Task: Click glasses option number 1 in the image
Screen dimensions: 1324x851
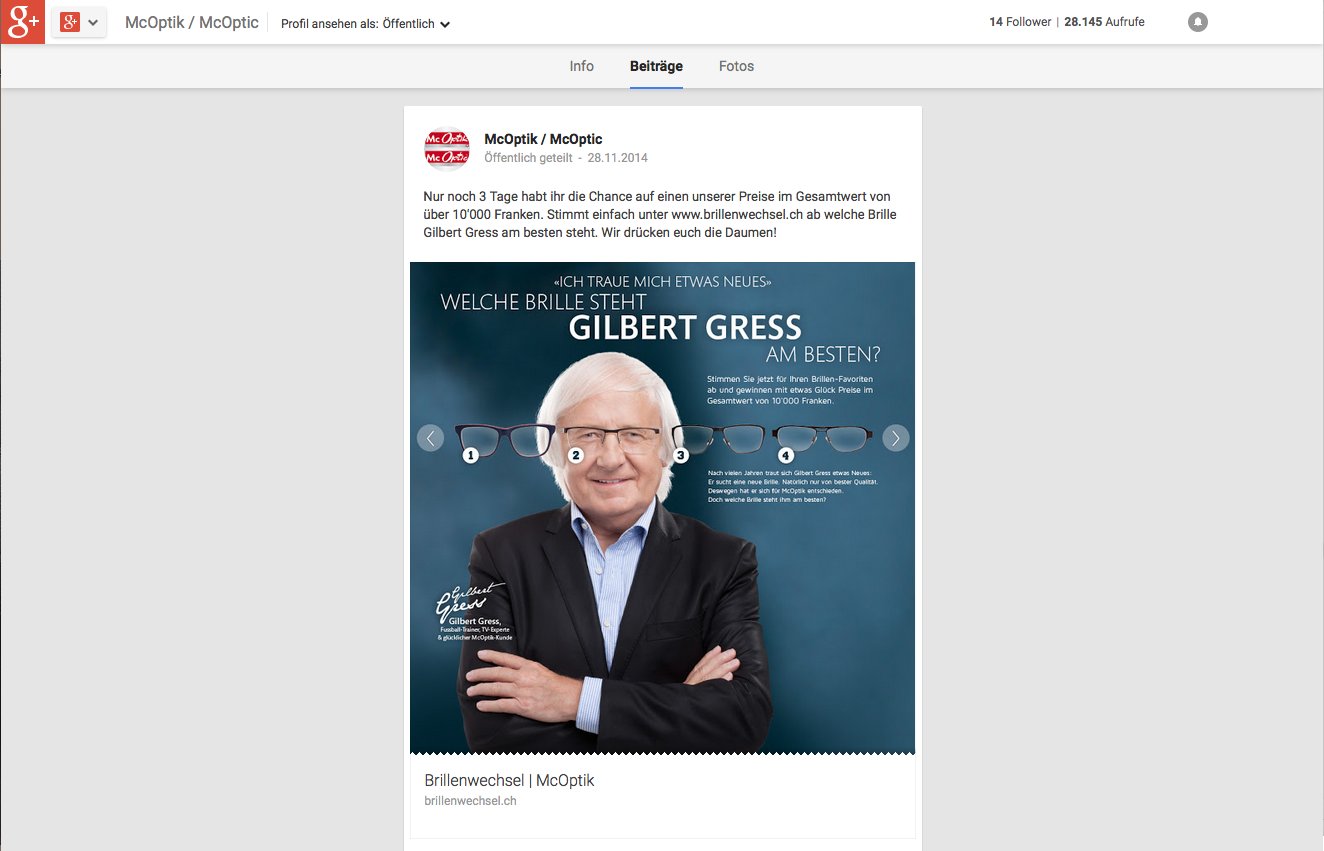Action: pyautogui.click(x=505, y=441)
